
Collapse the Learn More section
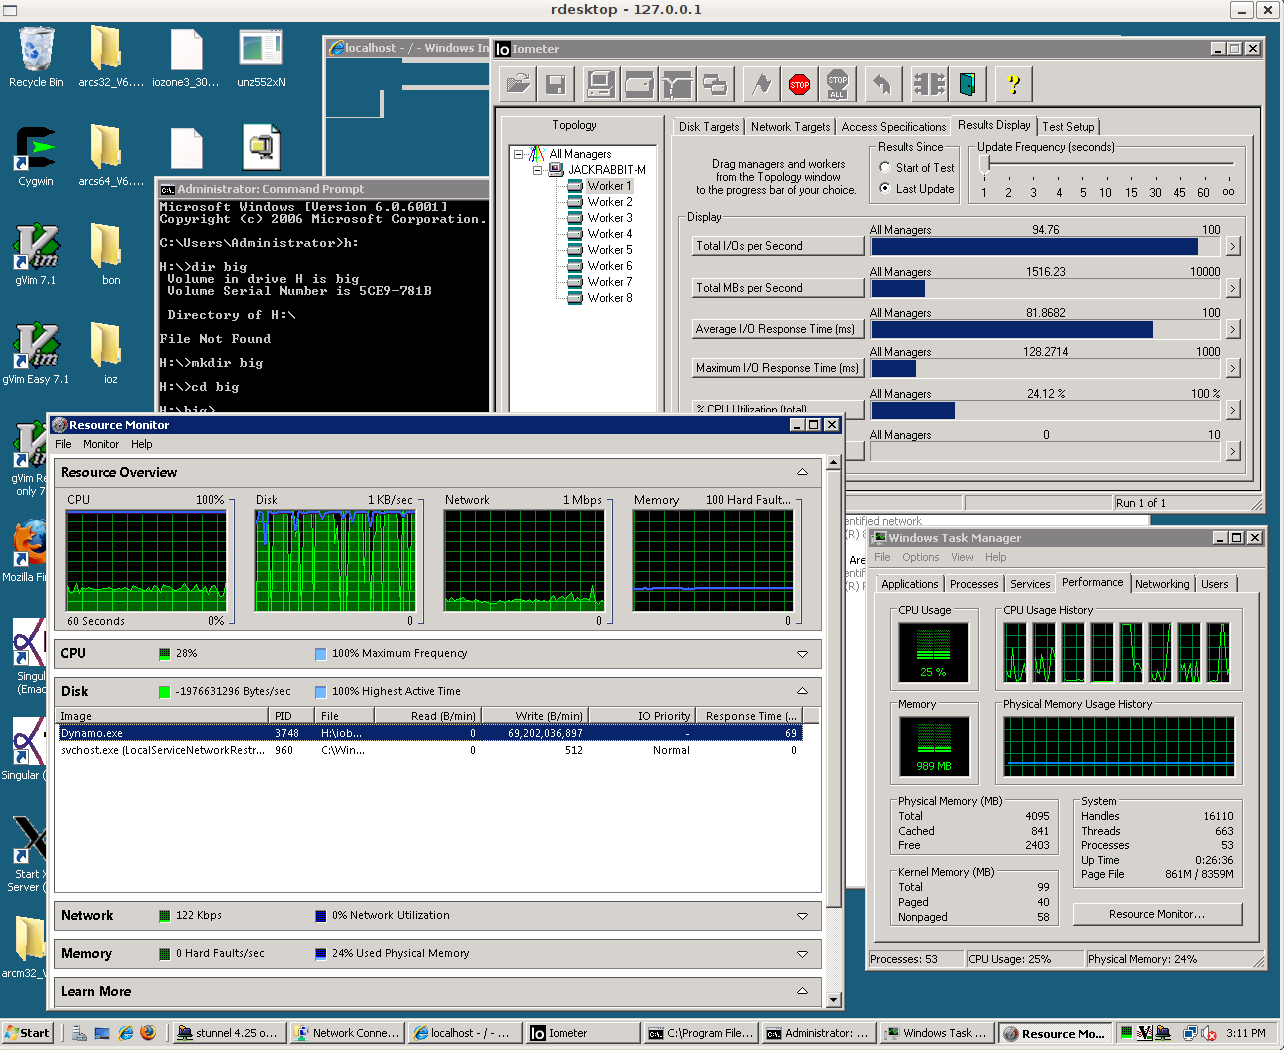(x=802, y=991)
